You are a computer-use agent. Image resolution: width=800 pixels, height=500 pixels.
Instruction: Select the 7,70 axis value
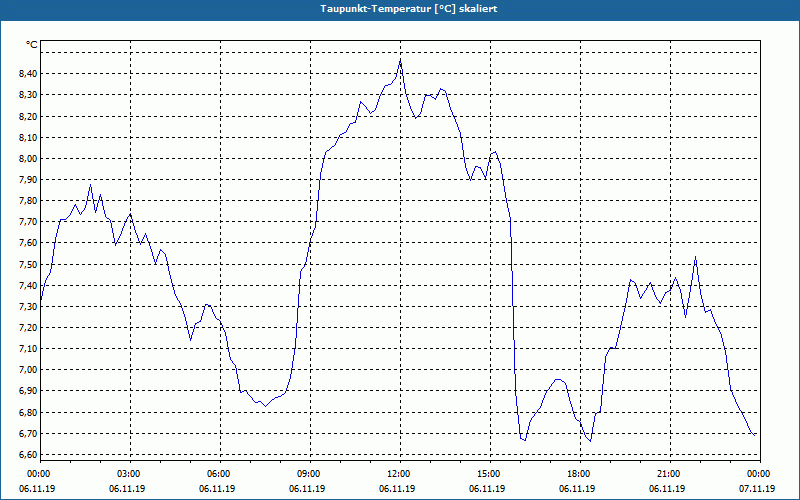point(28,222)
